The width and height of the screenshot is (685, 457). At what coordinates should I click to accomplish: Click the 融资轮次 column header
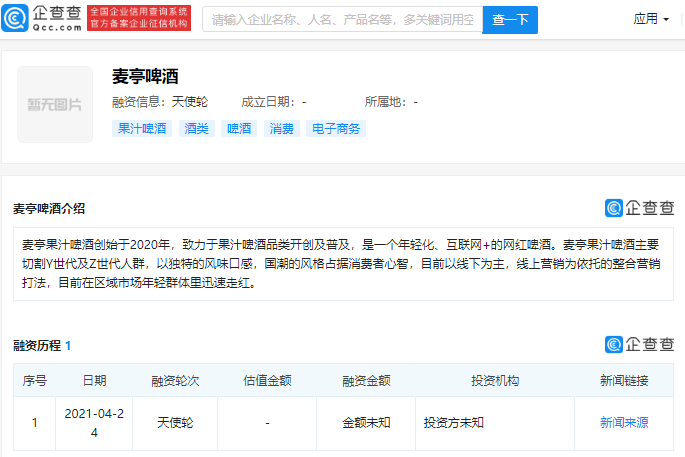click(x=175, y=381)
